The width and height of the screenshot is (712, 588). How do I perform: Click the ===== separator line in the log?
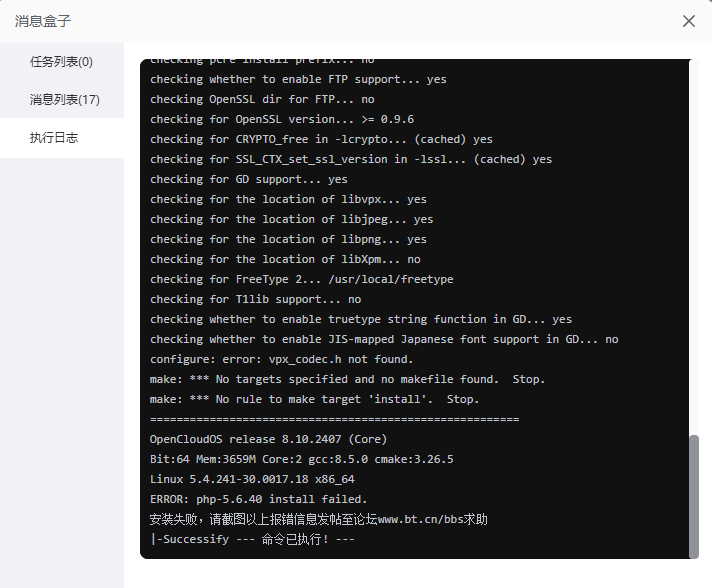coord(334,419)
